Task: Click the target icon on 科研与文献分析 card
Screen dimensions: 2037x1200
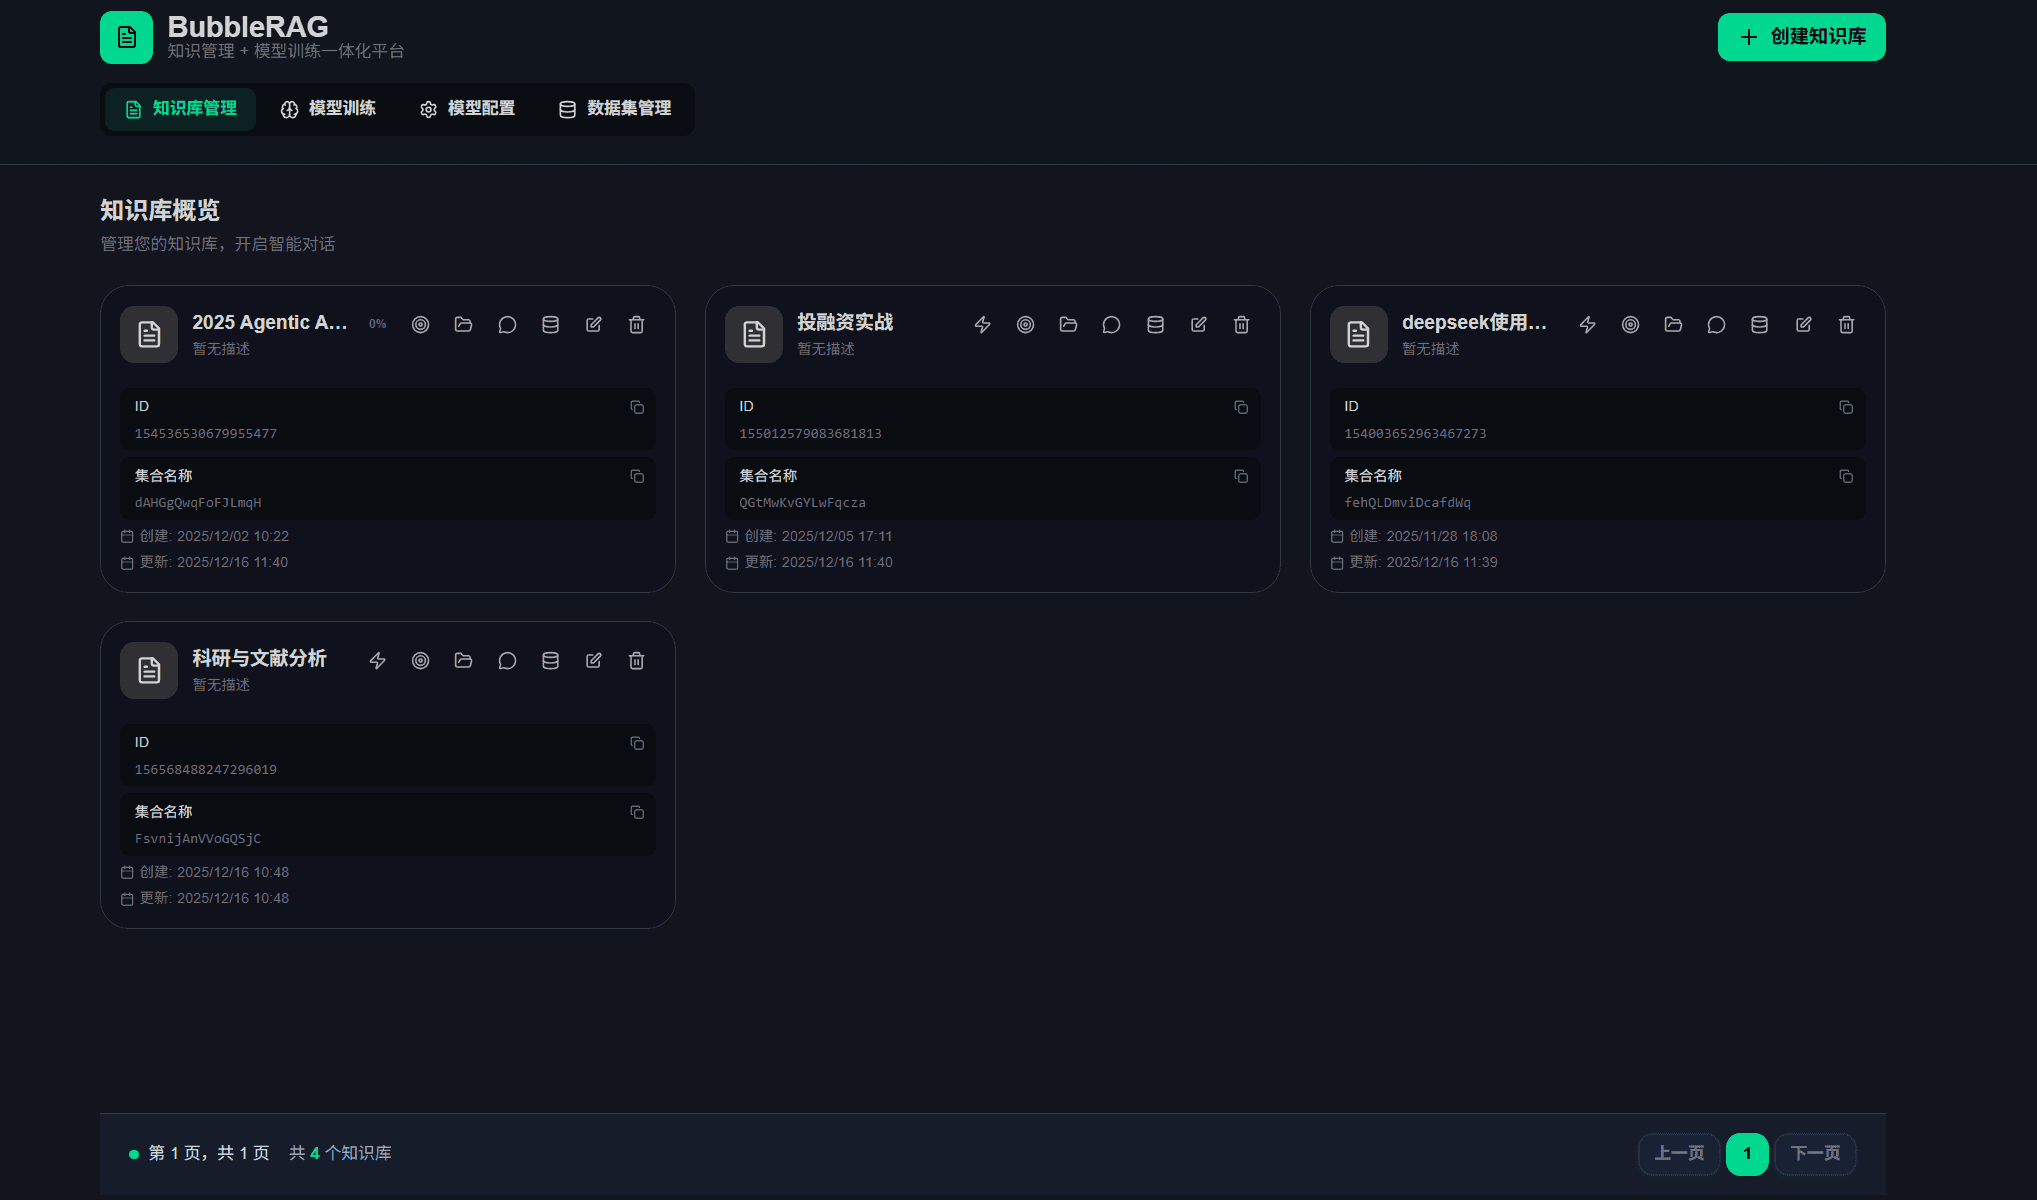Action: pos(420,660)
